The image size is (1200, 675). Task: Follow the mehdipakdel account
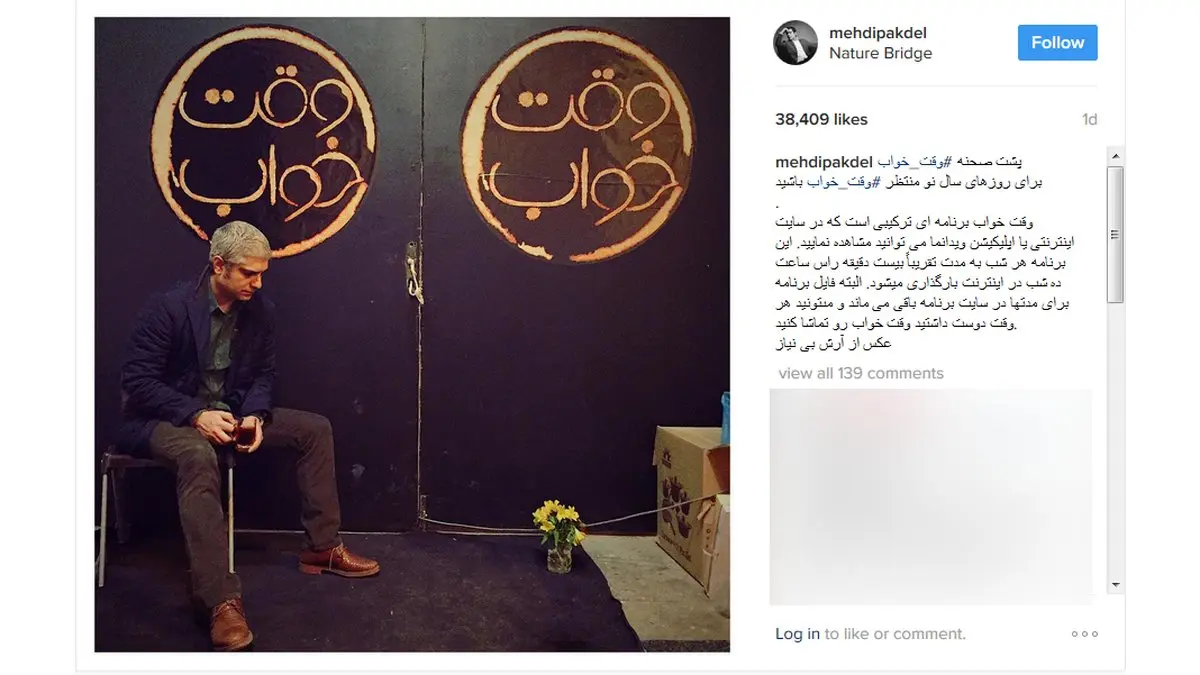coord(1057,43)
